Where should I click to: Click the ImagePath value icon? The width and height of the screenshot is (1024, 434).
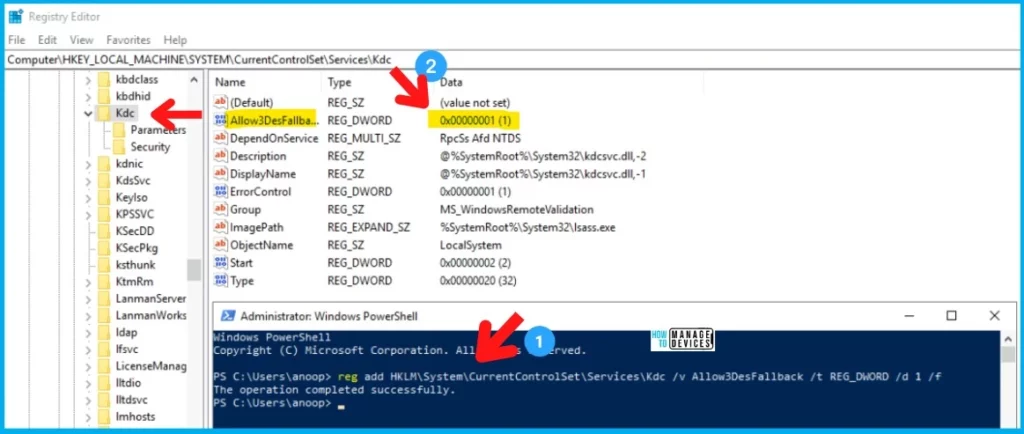tap(221, 227)
